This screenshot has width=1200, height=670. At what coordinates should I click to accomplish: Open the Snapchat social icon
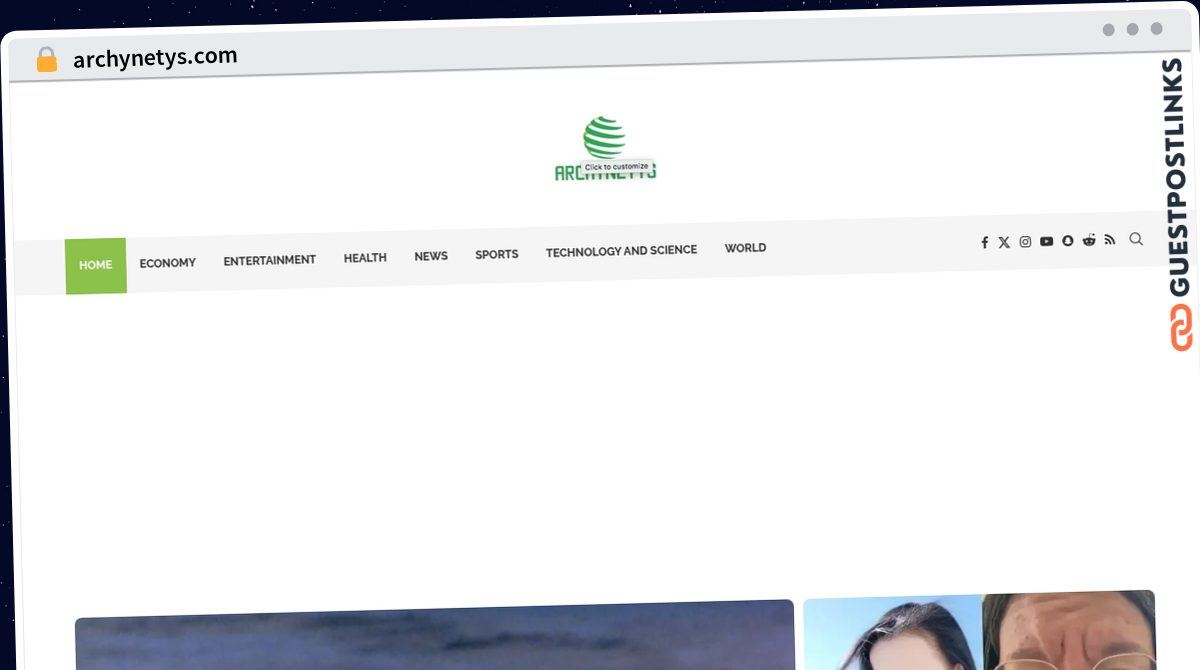[1068, 241]
